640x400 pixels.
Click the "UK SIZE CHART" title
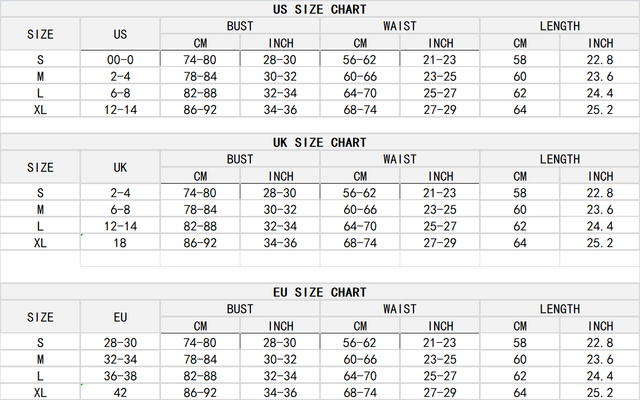(x=320, y=143)
